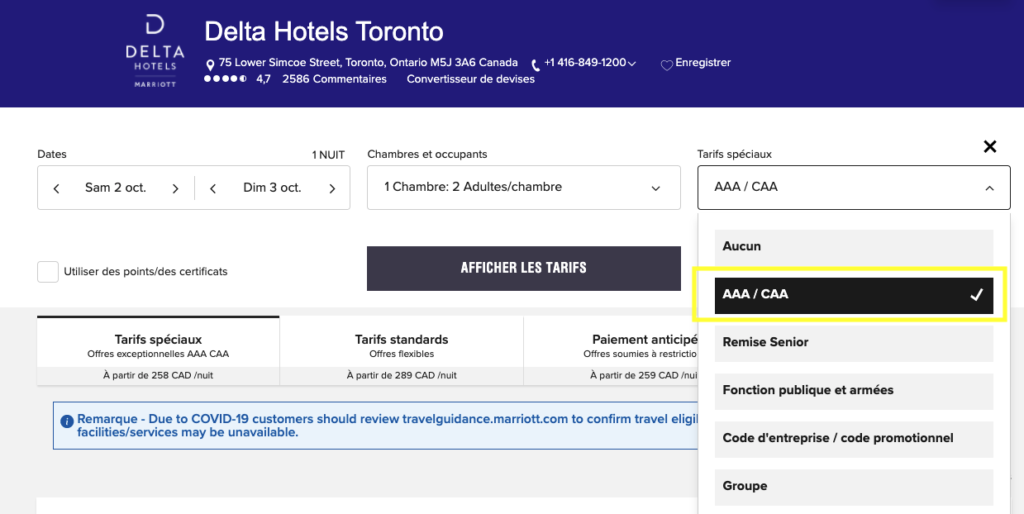
Task: Click the info icon in COVID-19 notice
Action: pyautogui.click(x=67, y=422)
